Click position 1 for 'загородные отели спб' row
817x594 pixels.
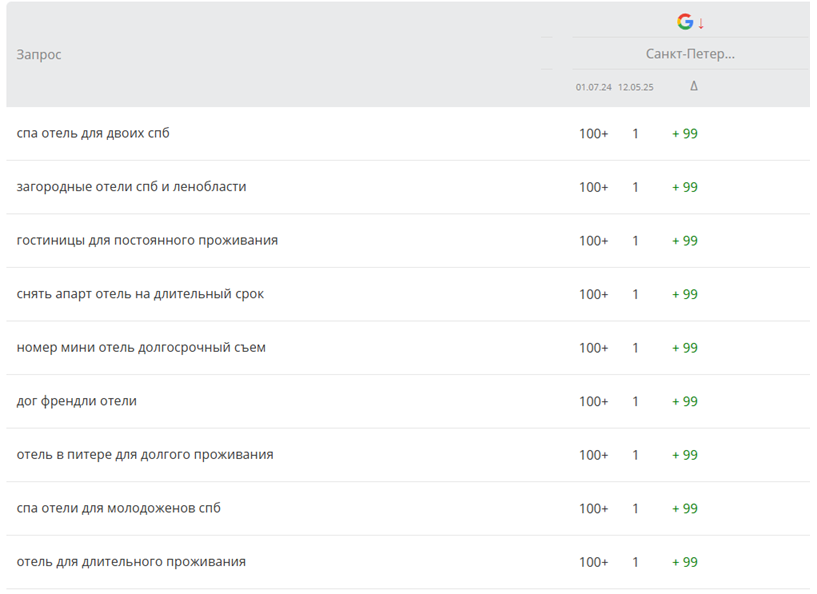pos(635,187)
